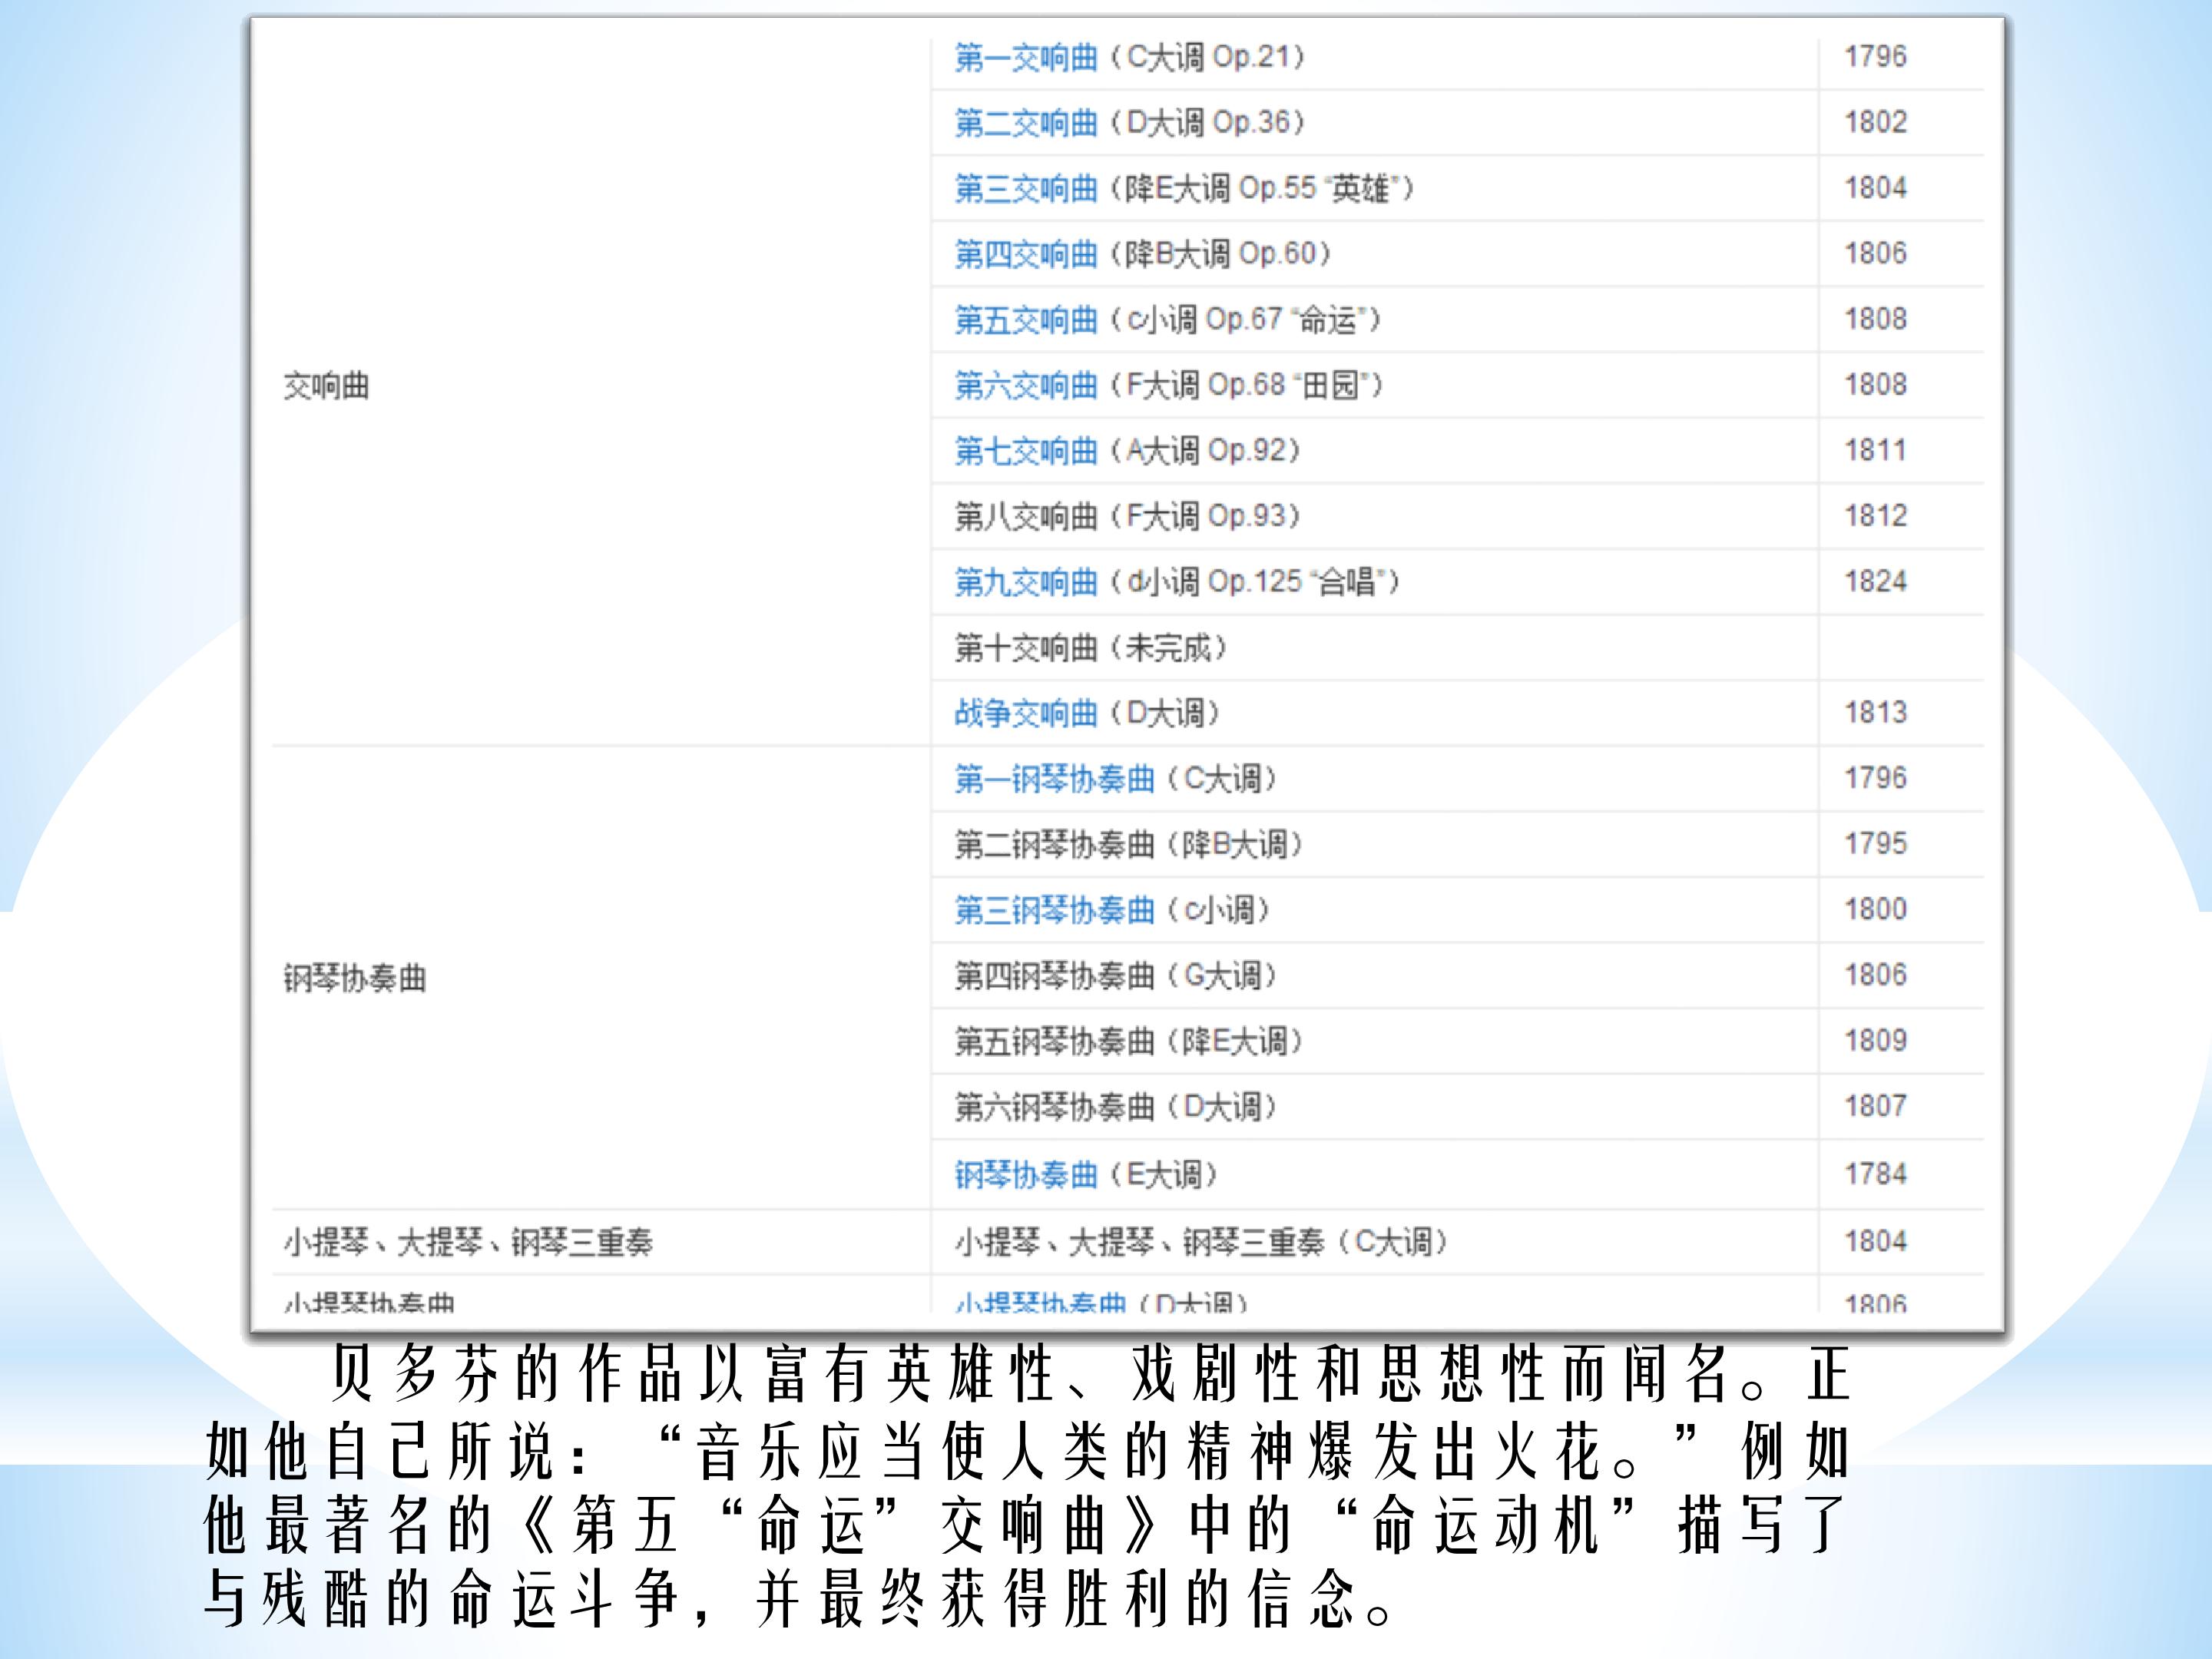Click the 第七交响曲 link
The width and height of the screenshot is (2212, 1659).
1026,452
